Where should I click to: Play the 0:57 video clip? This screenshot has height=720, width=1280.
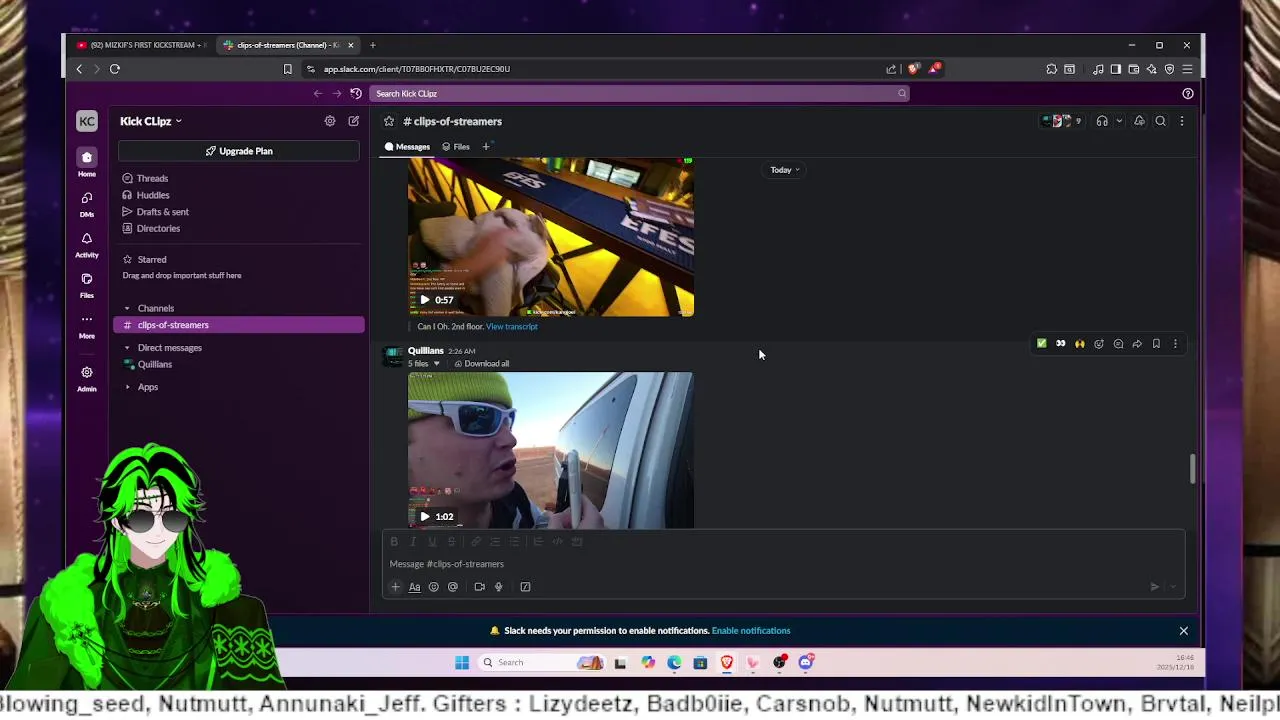pos(425,300)
